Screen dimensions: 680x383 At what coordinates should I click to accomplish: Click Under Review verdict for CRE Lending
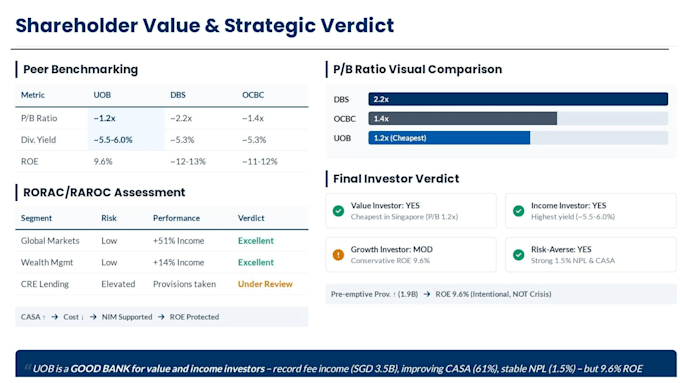click(265, 284)
